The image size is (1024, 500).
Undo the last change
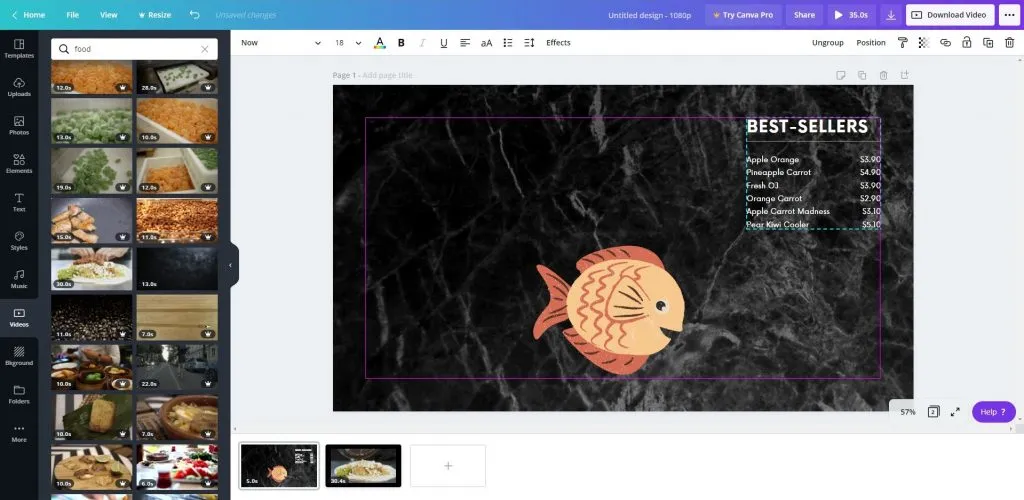pos(195,14)
